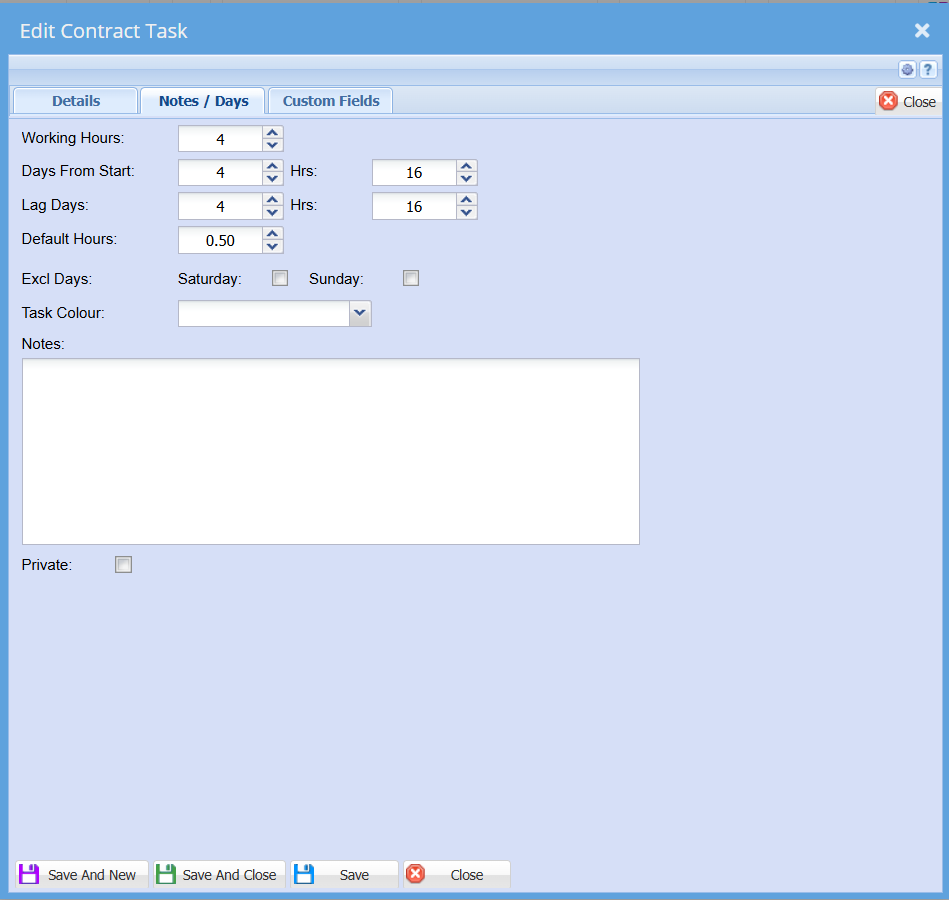The image size is (949, 900).
Task: Increase Lag Days Hrs value
Action: pos(466,199)
